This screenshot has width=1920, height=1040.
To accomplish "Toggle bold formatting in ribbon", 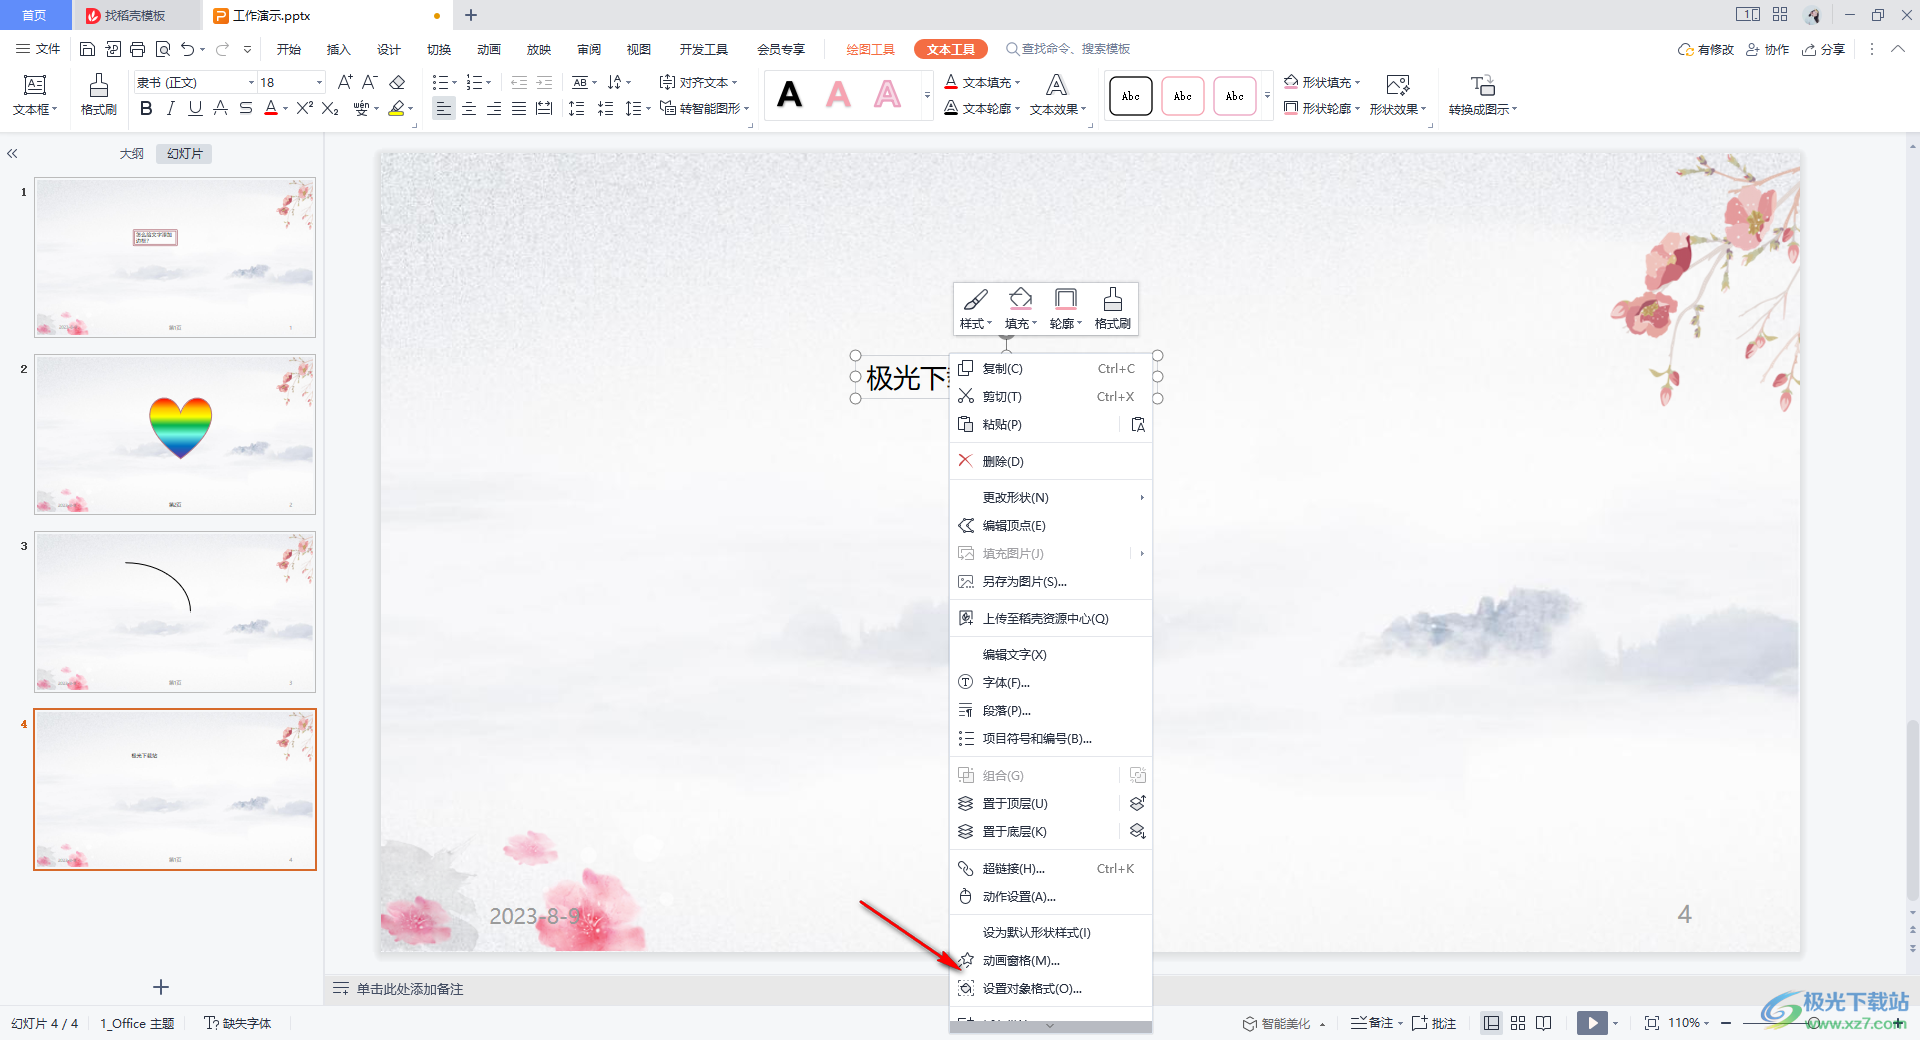I will tap(146, 109).
